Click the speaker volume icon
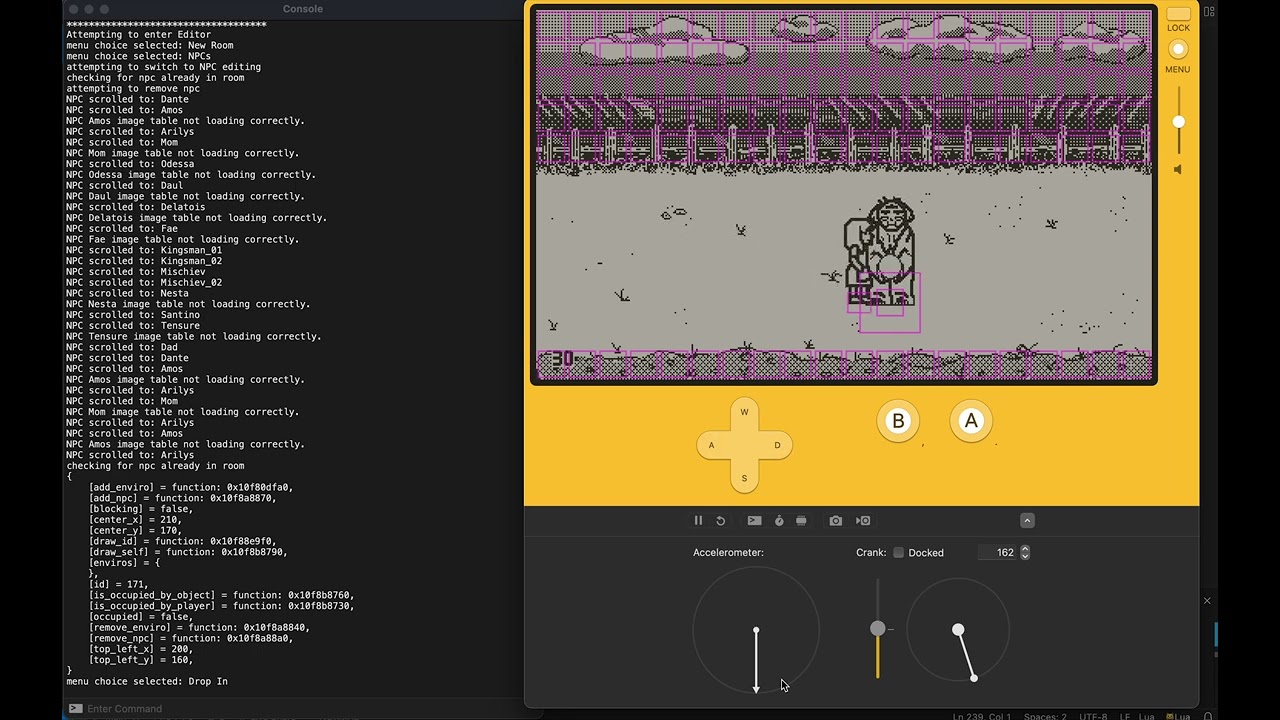This screenshot has width=1280, height=720. pyautogui.click(x=1178, y=169)
